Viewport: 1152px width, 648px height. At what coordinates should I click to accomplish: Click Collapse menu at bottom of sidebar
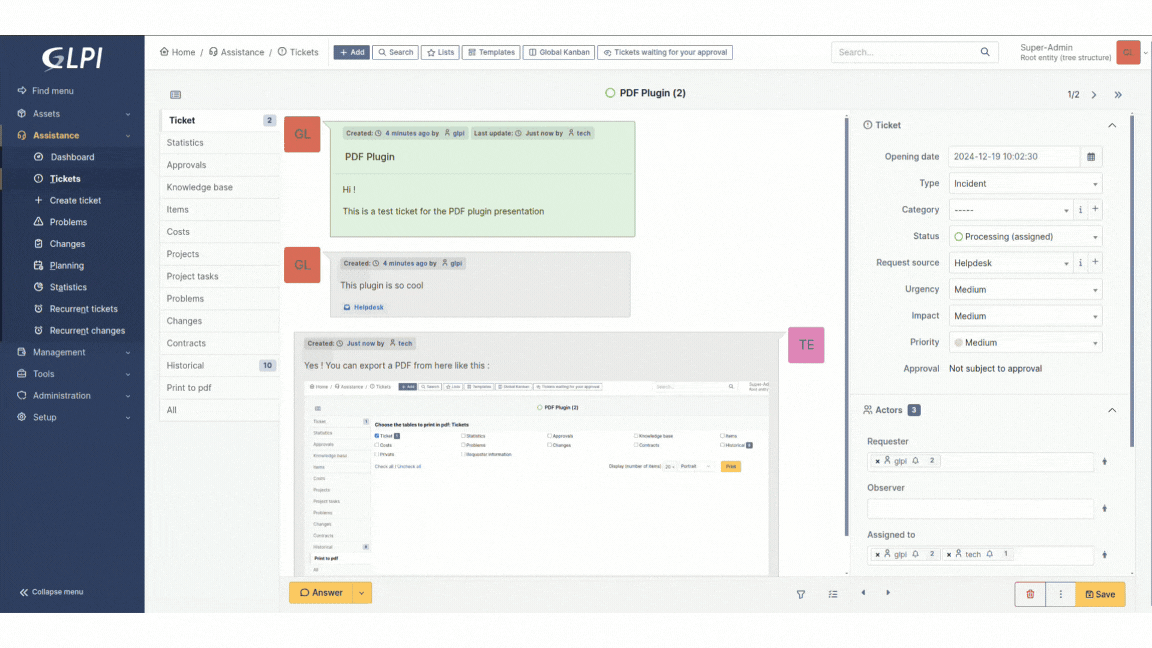pos(50,592)
